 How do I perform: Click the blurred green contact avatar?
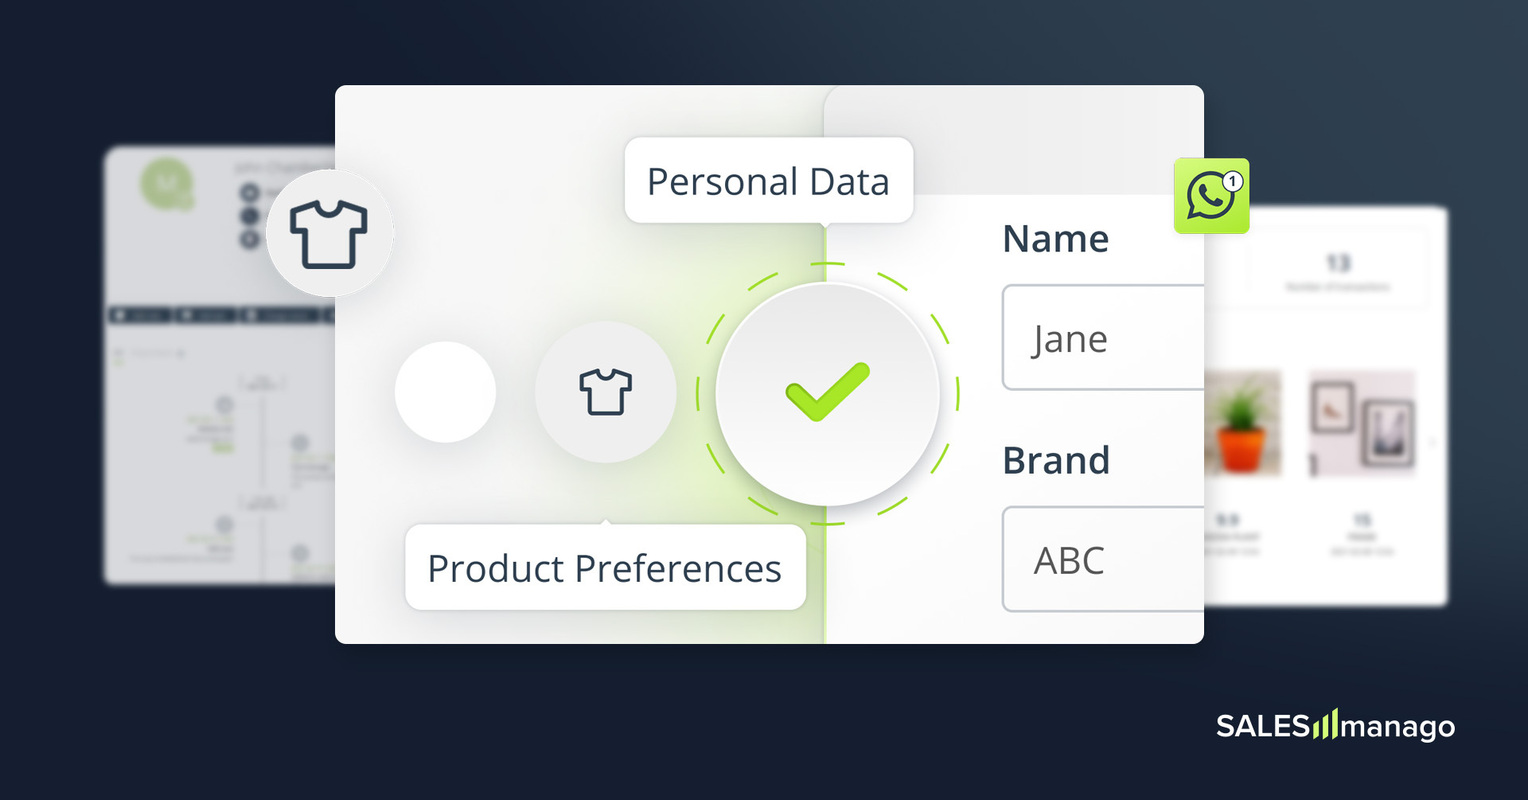tap(166, 183)
